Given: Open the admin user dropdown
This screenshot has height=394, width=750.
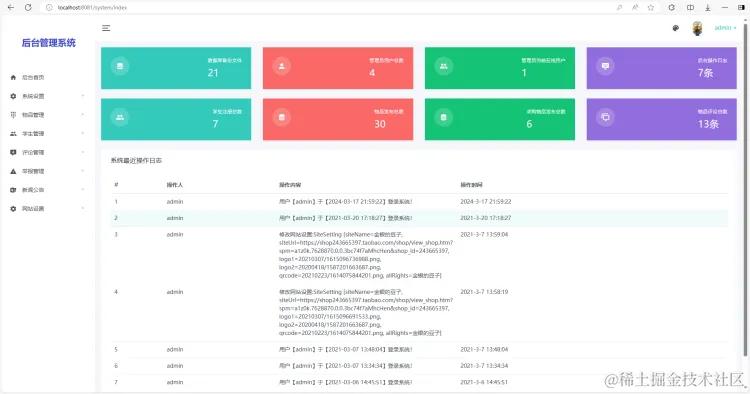Looking at the screenshot, I should pos(725,28).
